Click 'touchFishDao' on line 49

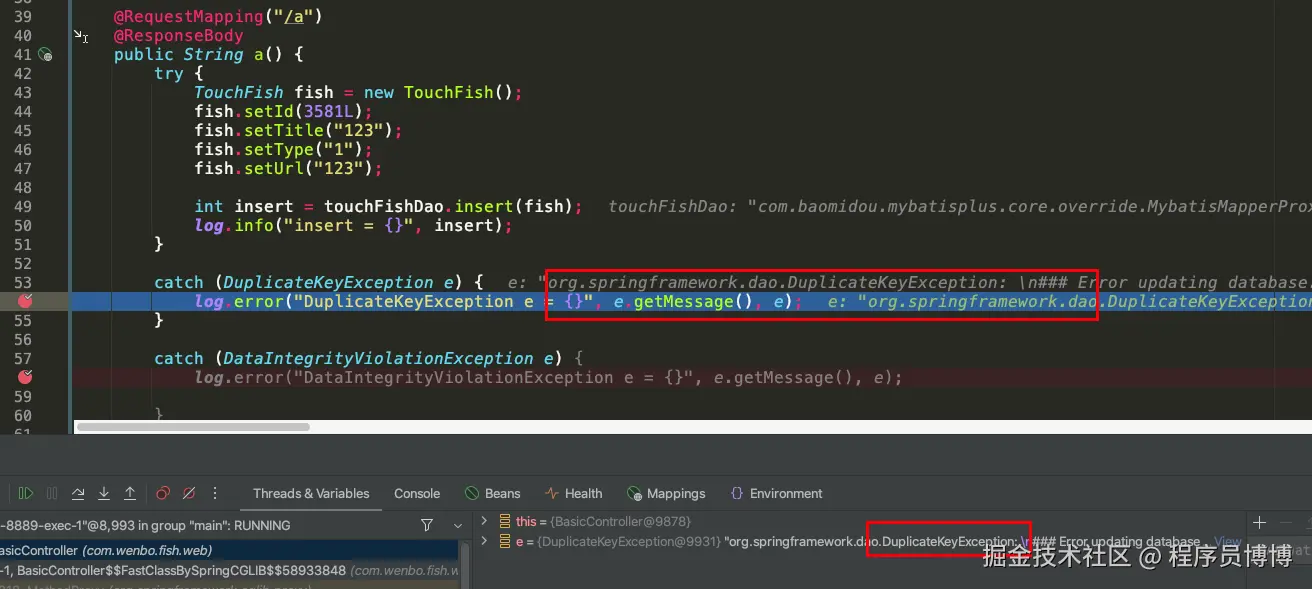tap(384, 206)
